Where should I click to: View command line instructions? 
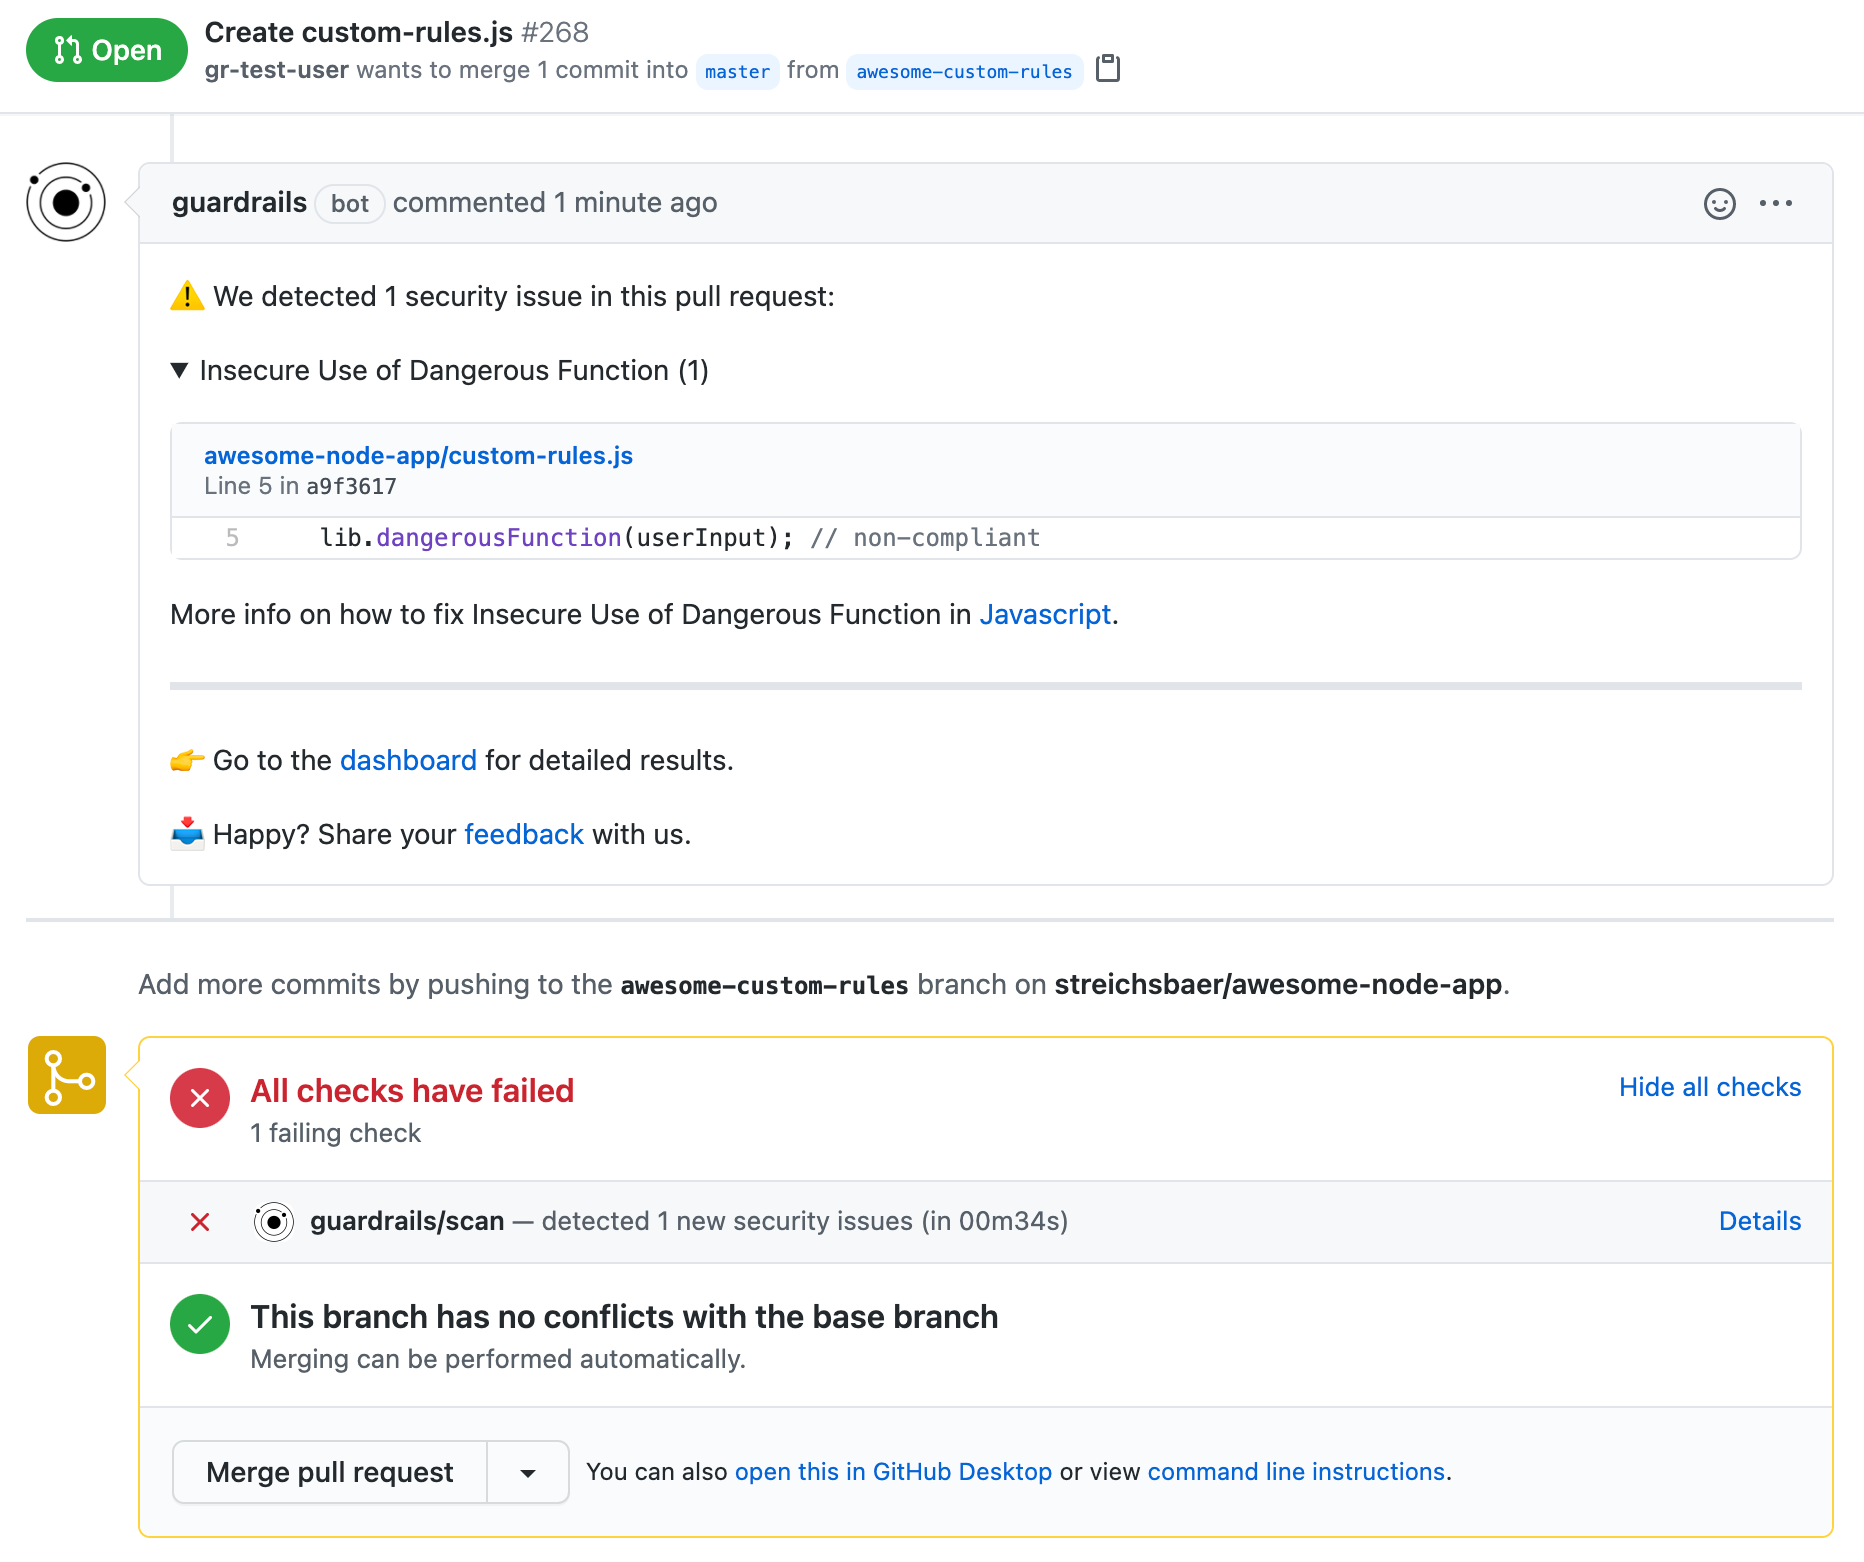(1296, 1472)
